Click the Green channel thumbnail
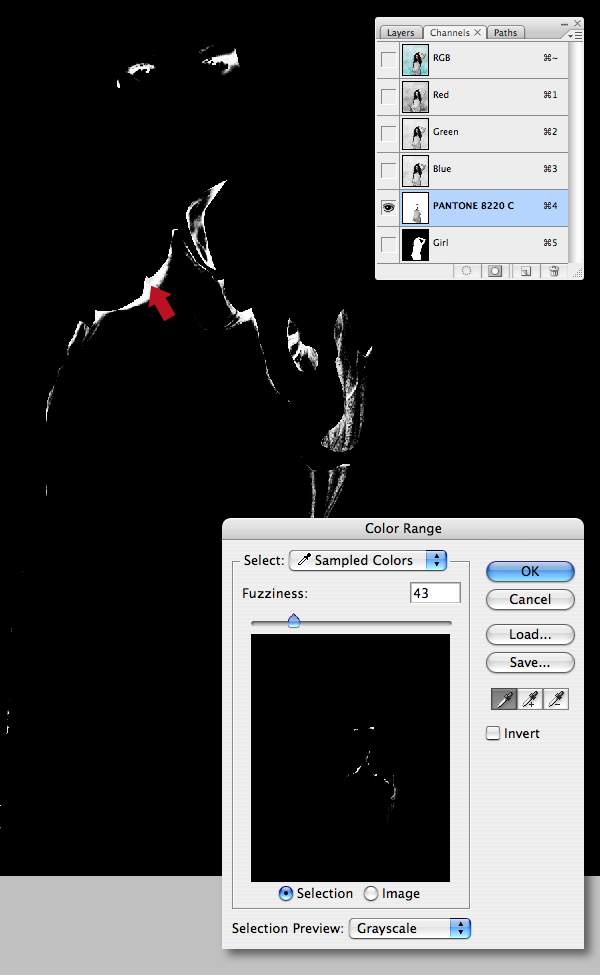The height and width of the screenshot is (975, 600). click(x=415, y=134)
